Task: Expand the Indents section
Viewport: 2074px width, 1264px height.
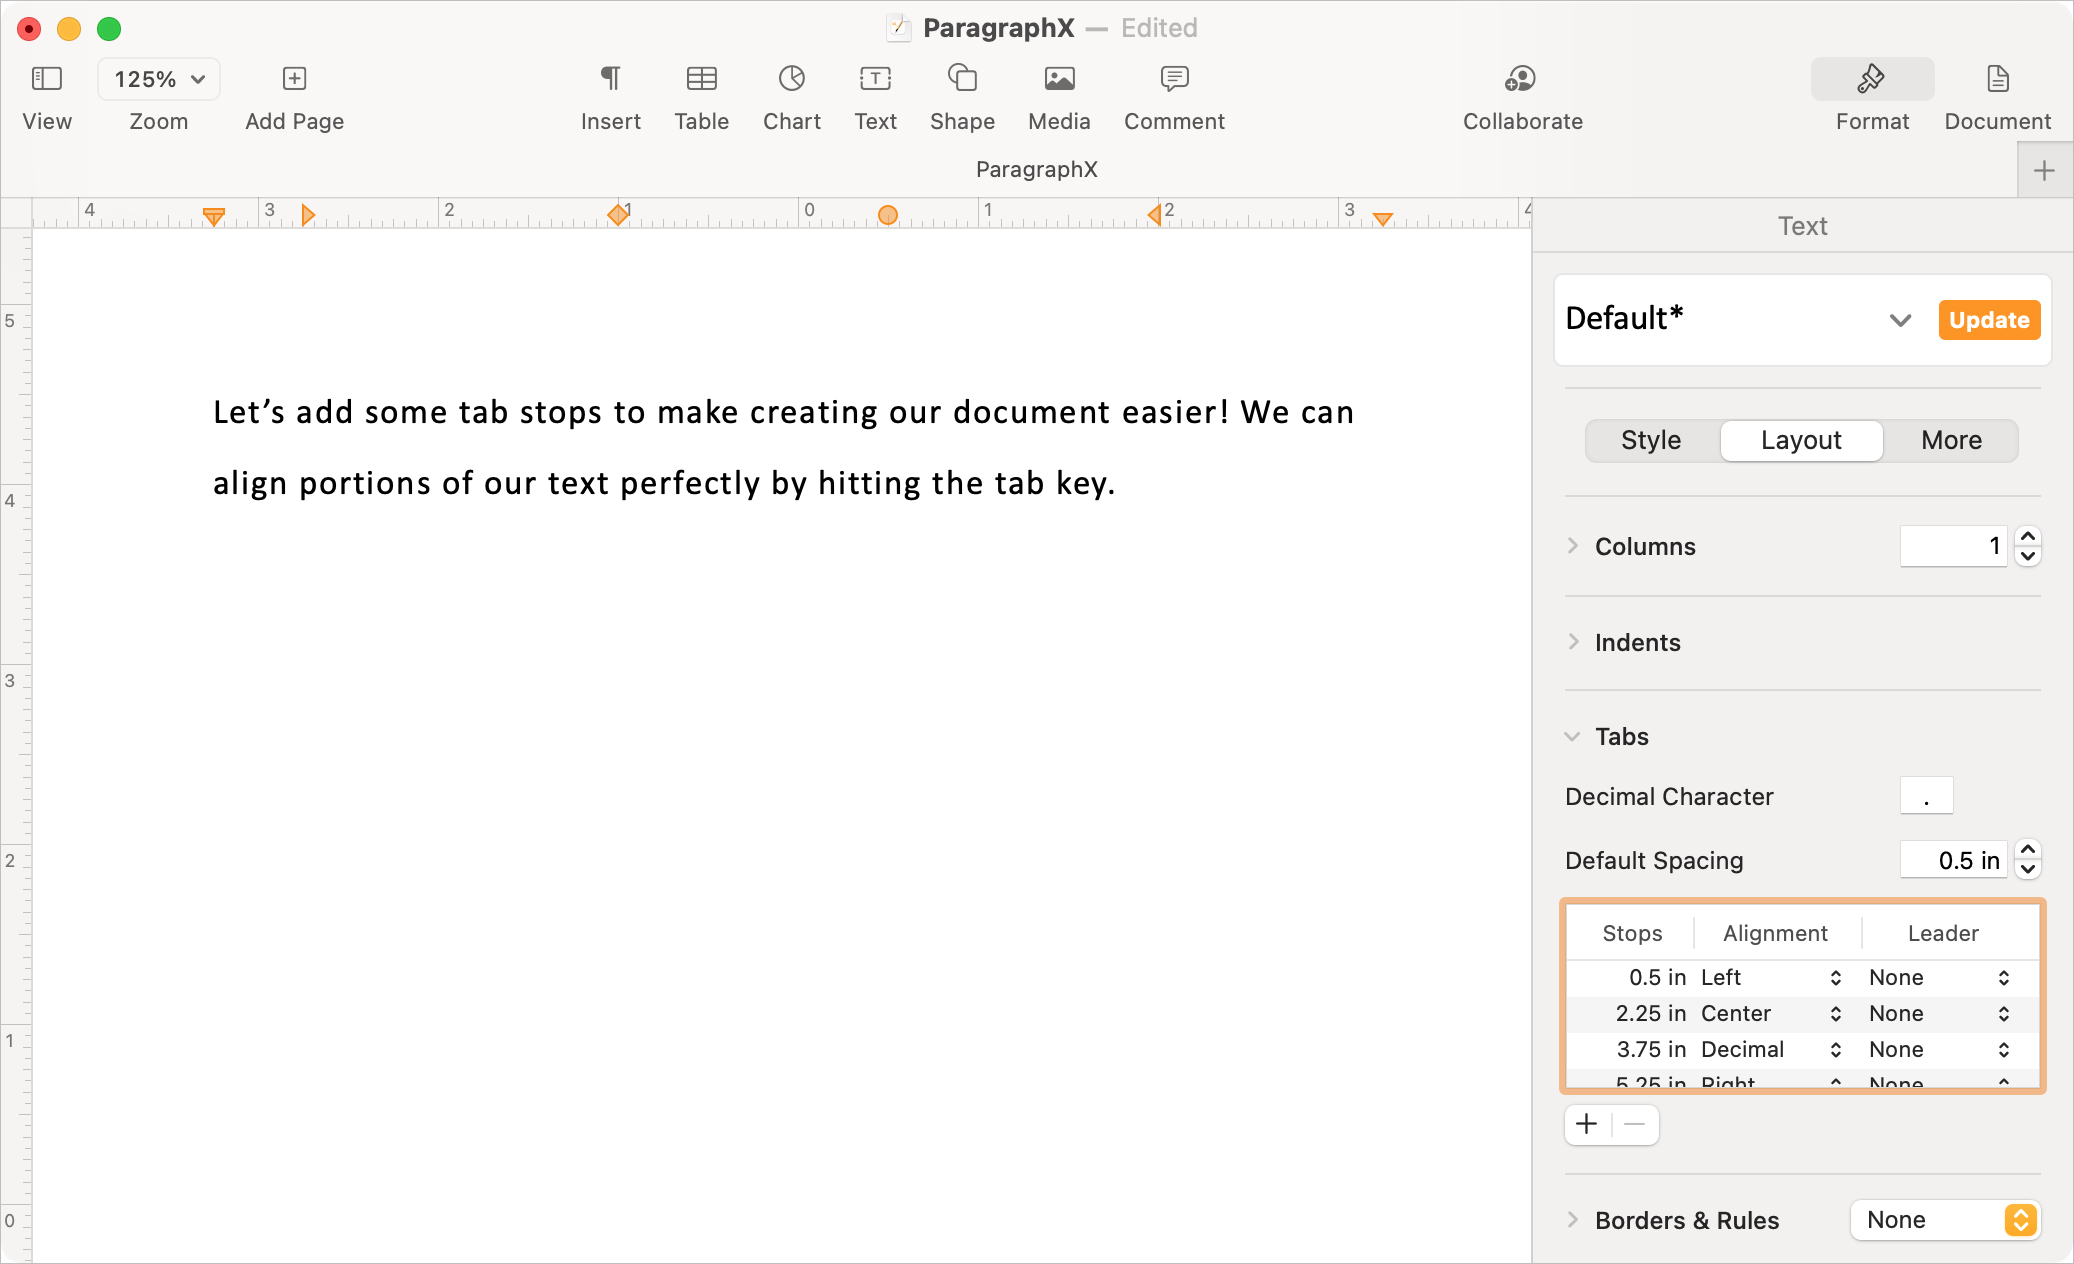Action: pyautogui.click(x=1573, y=642)
